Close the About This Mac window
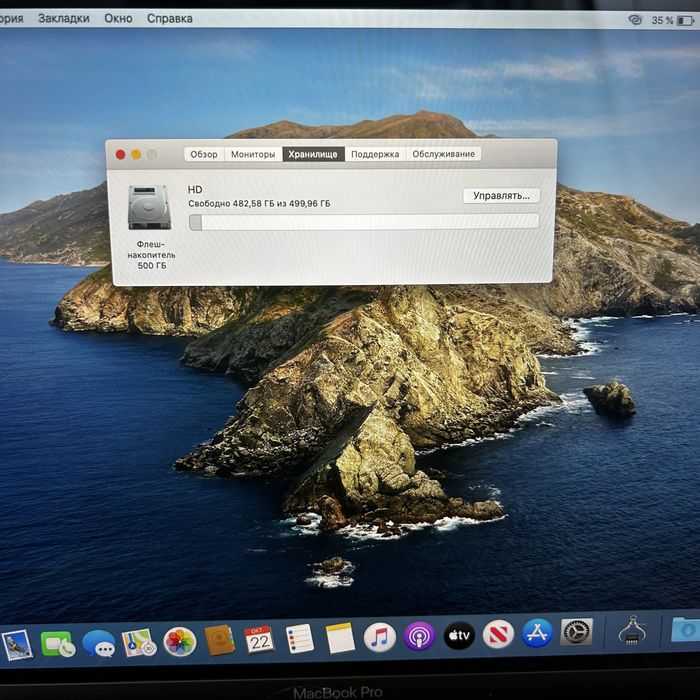Viewport: 700px width, 700px height. pos(120,154)
